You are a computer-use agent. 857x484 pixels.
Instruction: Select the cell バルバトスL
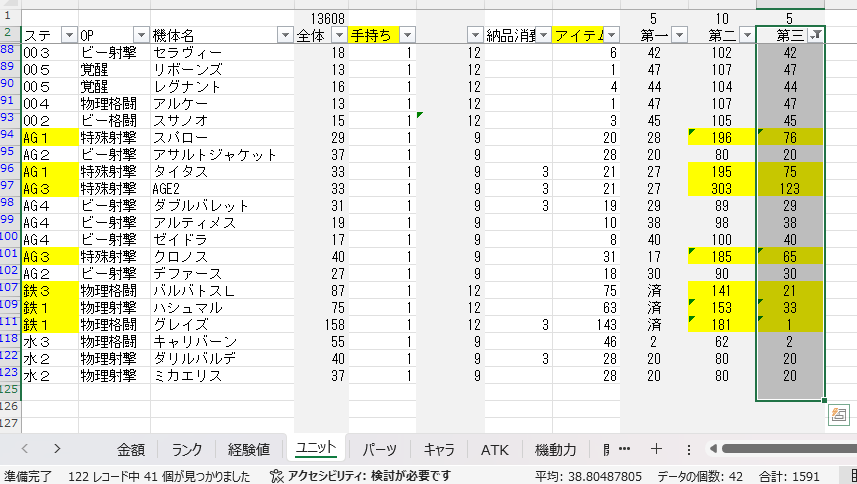[222, 291]
